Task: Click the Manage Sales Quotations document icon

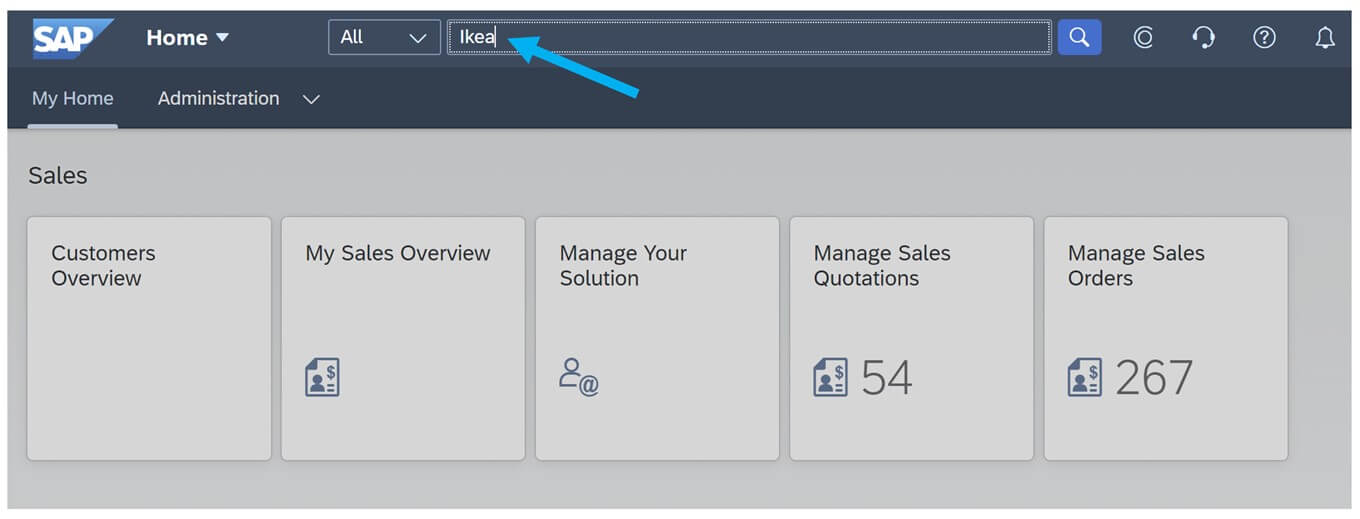Action: [830, 377]
